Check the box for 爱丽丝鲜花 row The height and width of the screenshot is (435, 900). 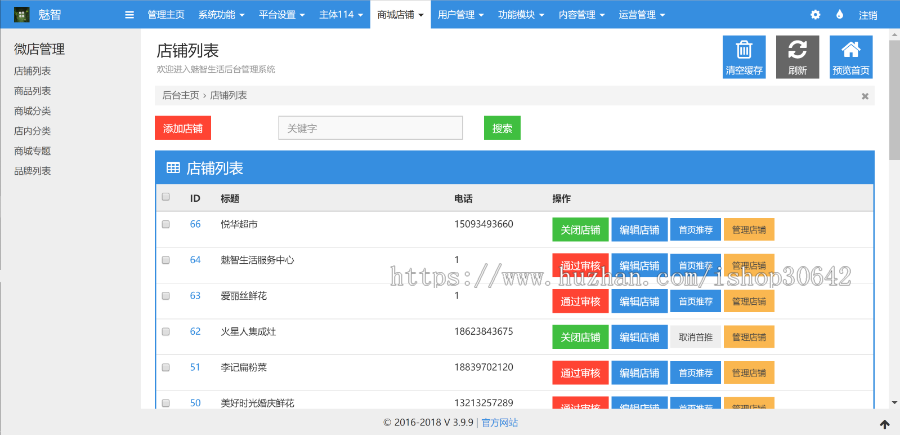[x=166, y=296]
